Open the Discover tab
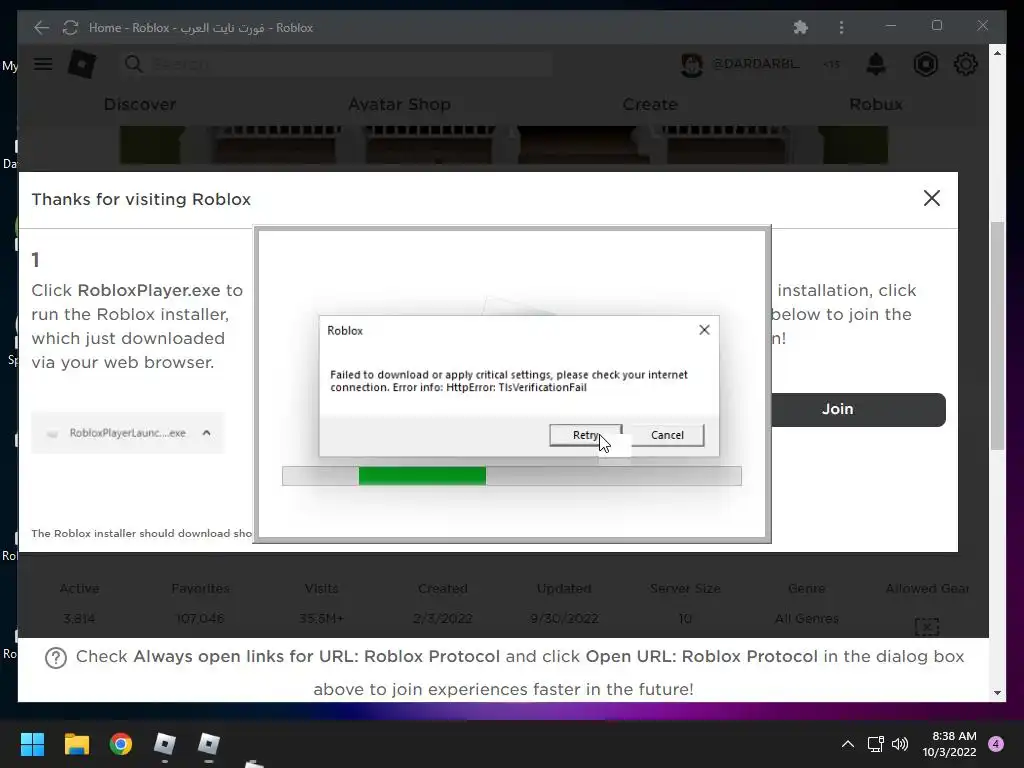The width and height of the screenshot is (1024, 768). click(x=140, y=104)
